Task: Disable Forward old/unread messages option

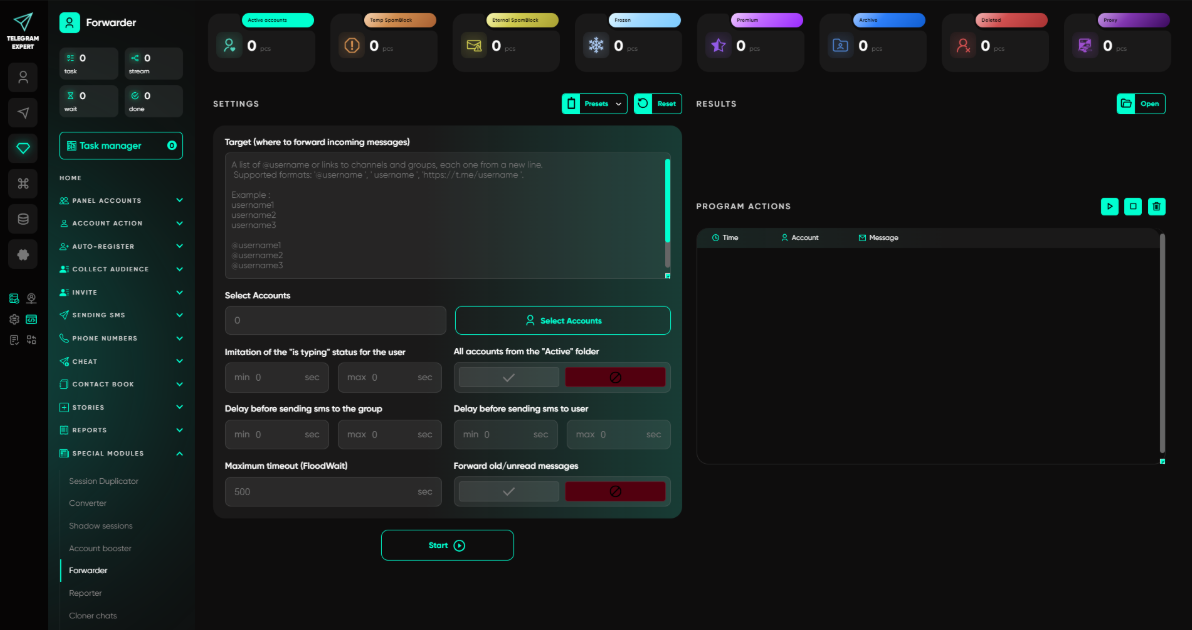Action: (x=615, y=492)
